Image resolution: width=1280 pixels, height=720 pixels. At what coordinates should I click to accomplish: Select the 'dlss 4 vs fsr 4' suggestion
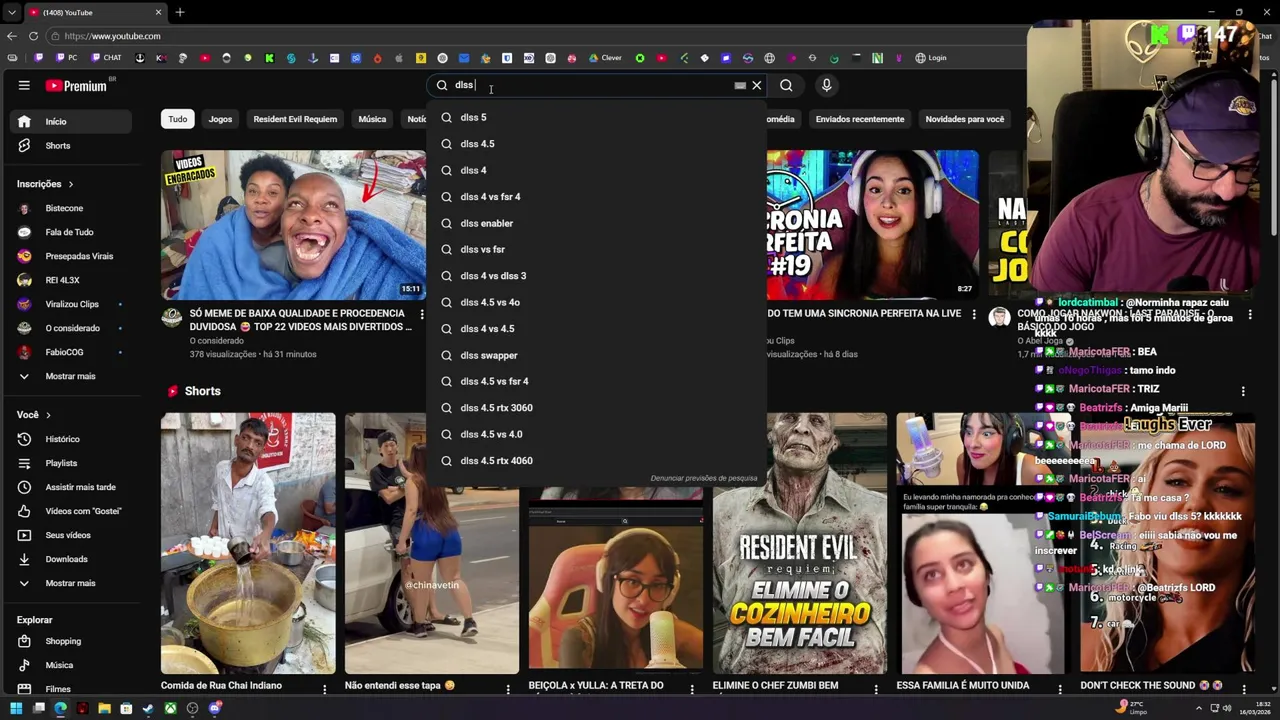tap(596, 197)
